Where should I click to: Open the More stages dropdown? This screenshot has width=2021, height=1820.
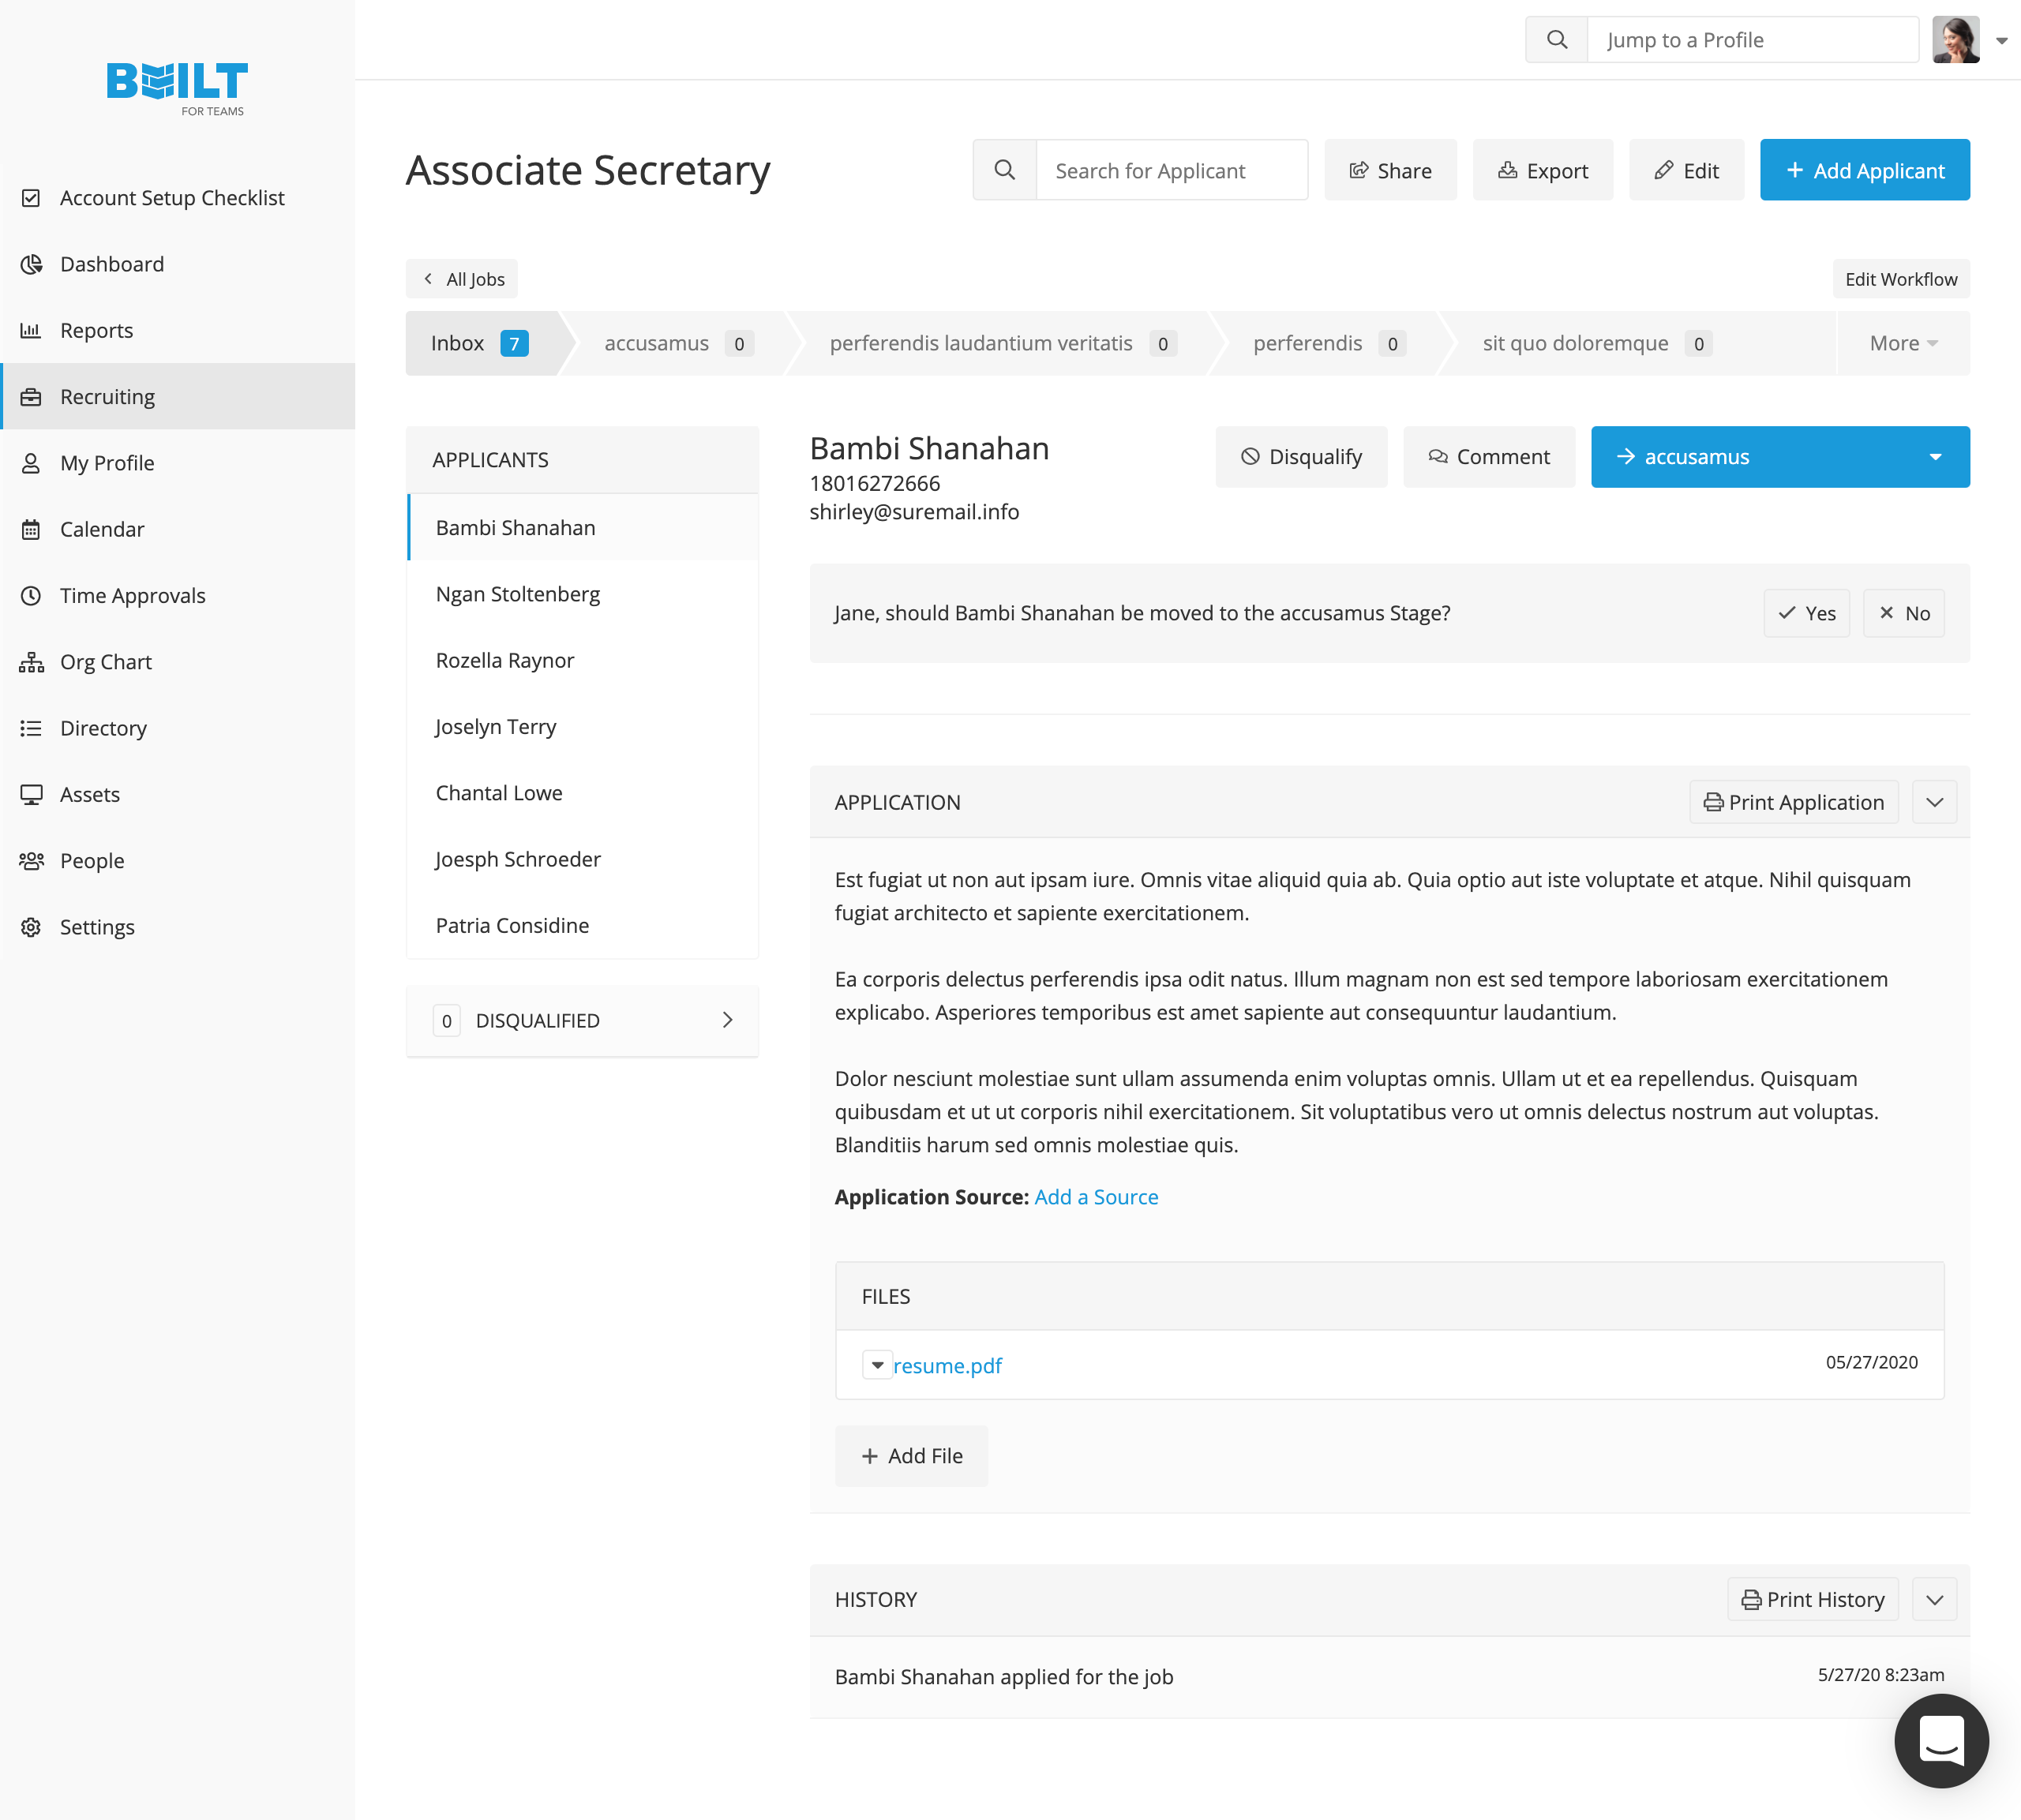(1902, 344)
